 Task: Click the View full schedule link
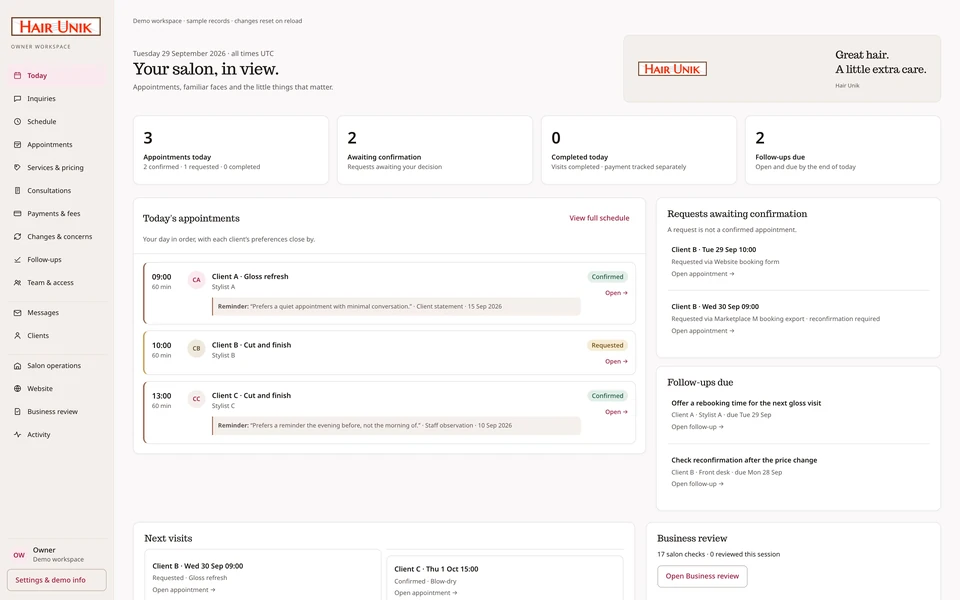tap(599, 218)
